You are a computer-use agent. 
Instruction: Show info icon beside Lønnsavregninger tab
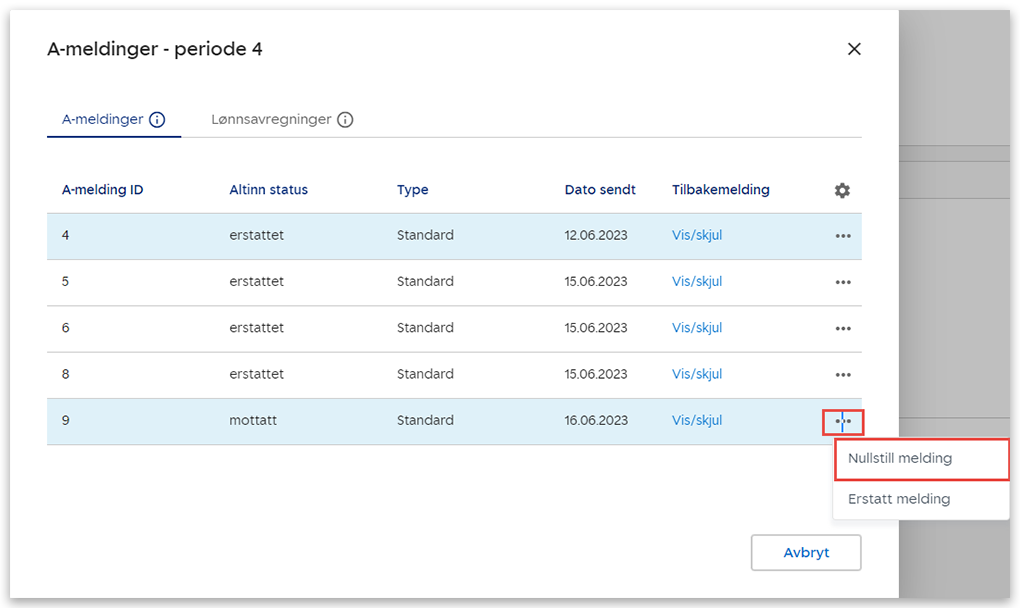[x=345, y=119]
